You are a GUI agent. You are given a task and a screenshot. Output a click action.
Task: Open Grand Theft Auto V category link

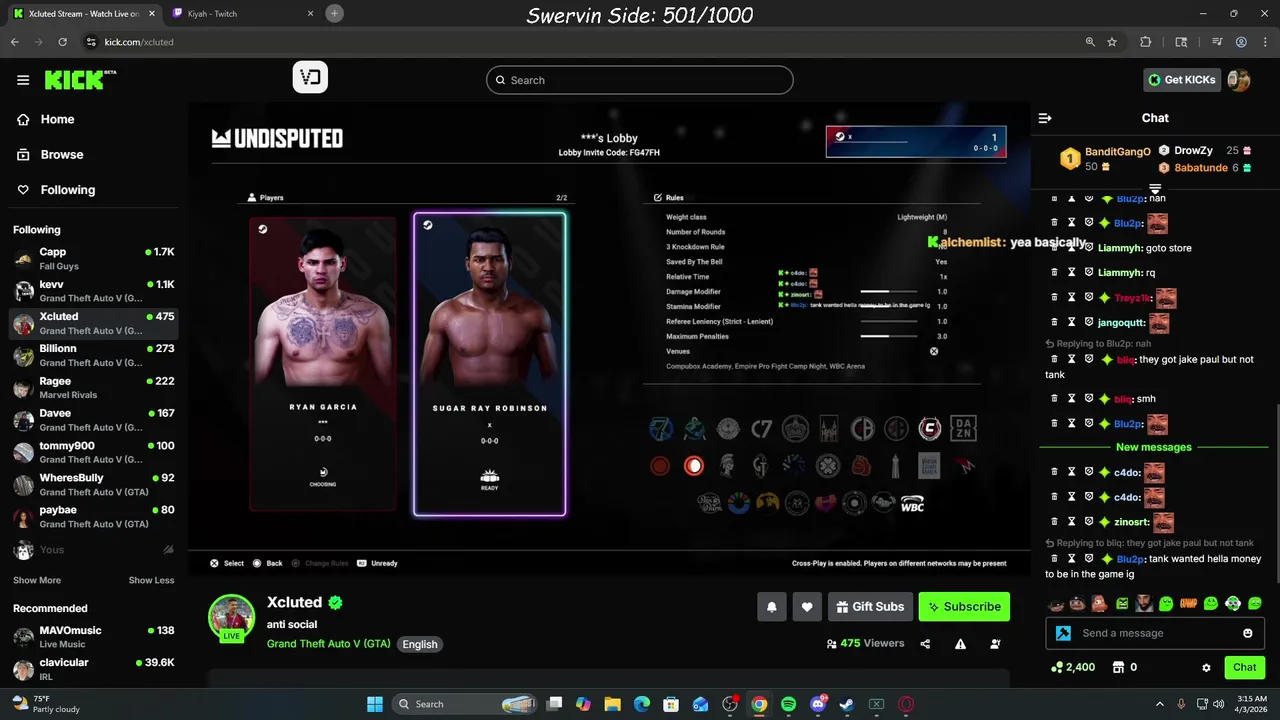(328, 644)
